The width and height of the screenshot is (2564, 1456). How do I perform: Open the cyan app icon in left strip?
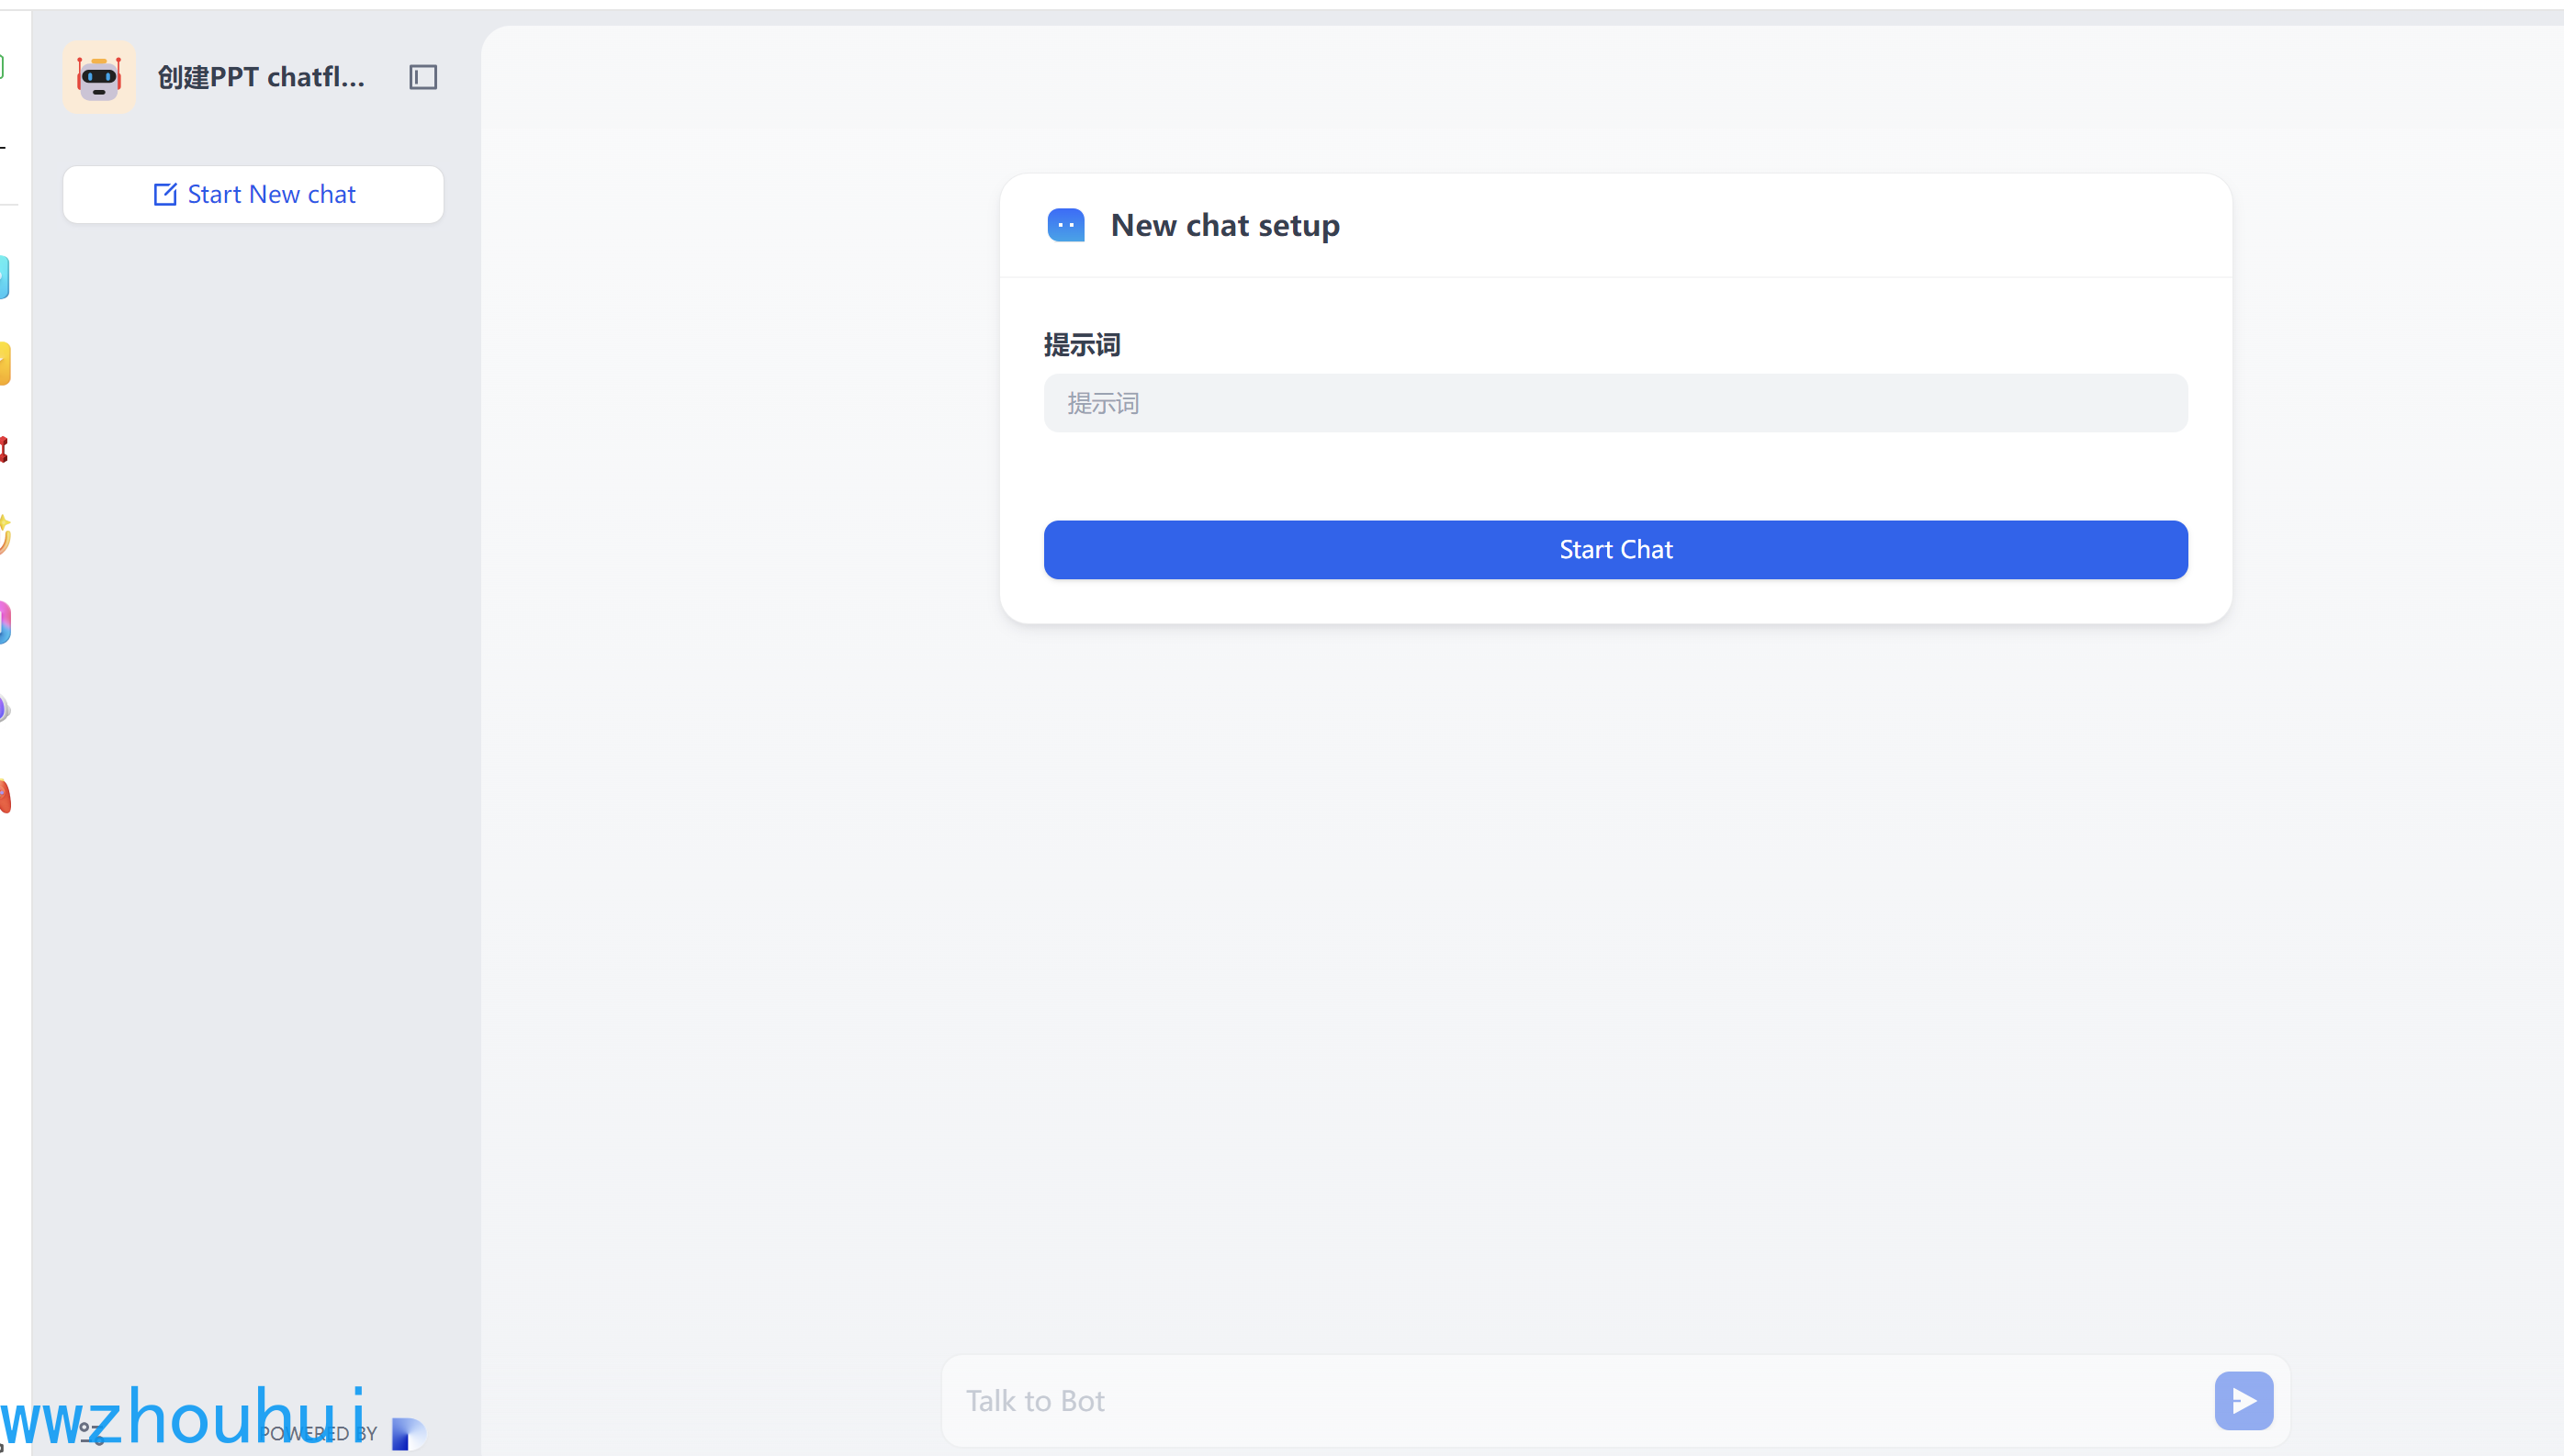(4, 277)
